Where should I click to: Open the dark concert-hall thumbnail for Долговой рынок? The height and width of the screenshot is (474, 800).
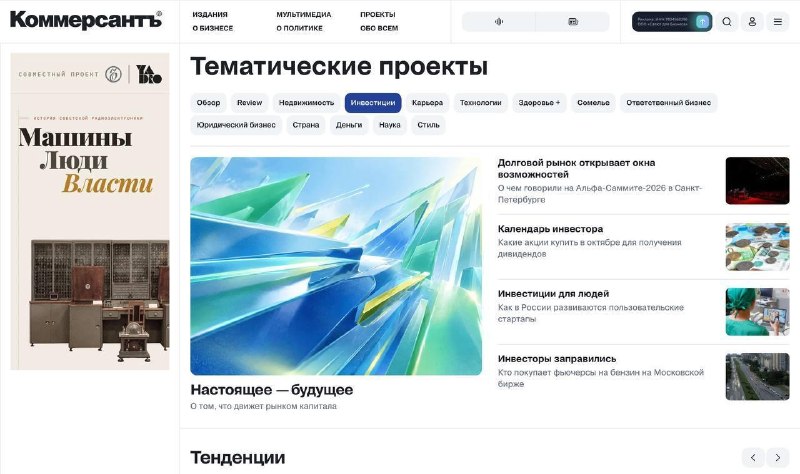point(757,181)
